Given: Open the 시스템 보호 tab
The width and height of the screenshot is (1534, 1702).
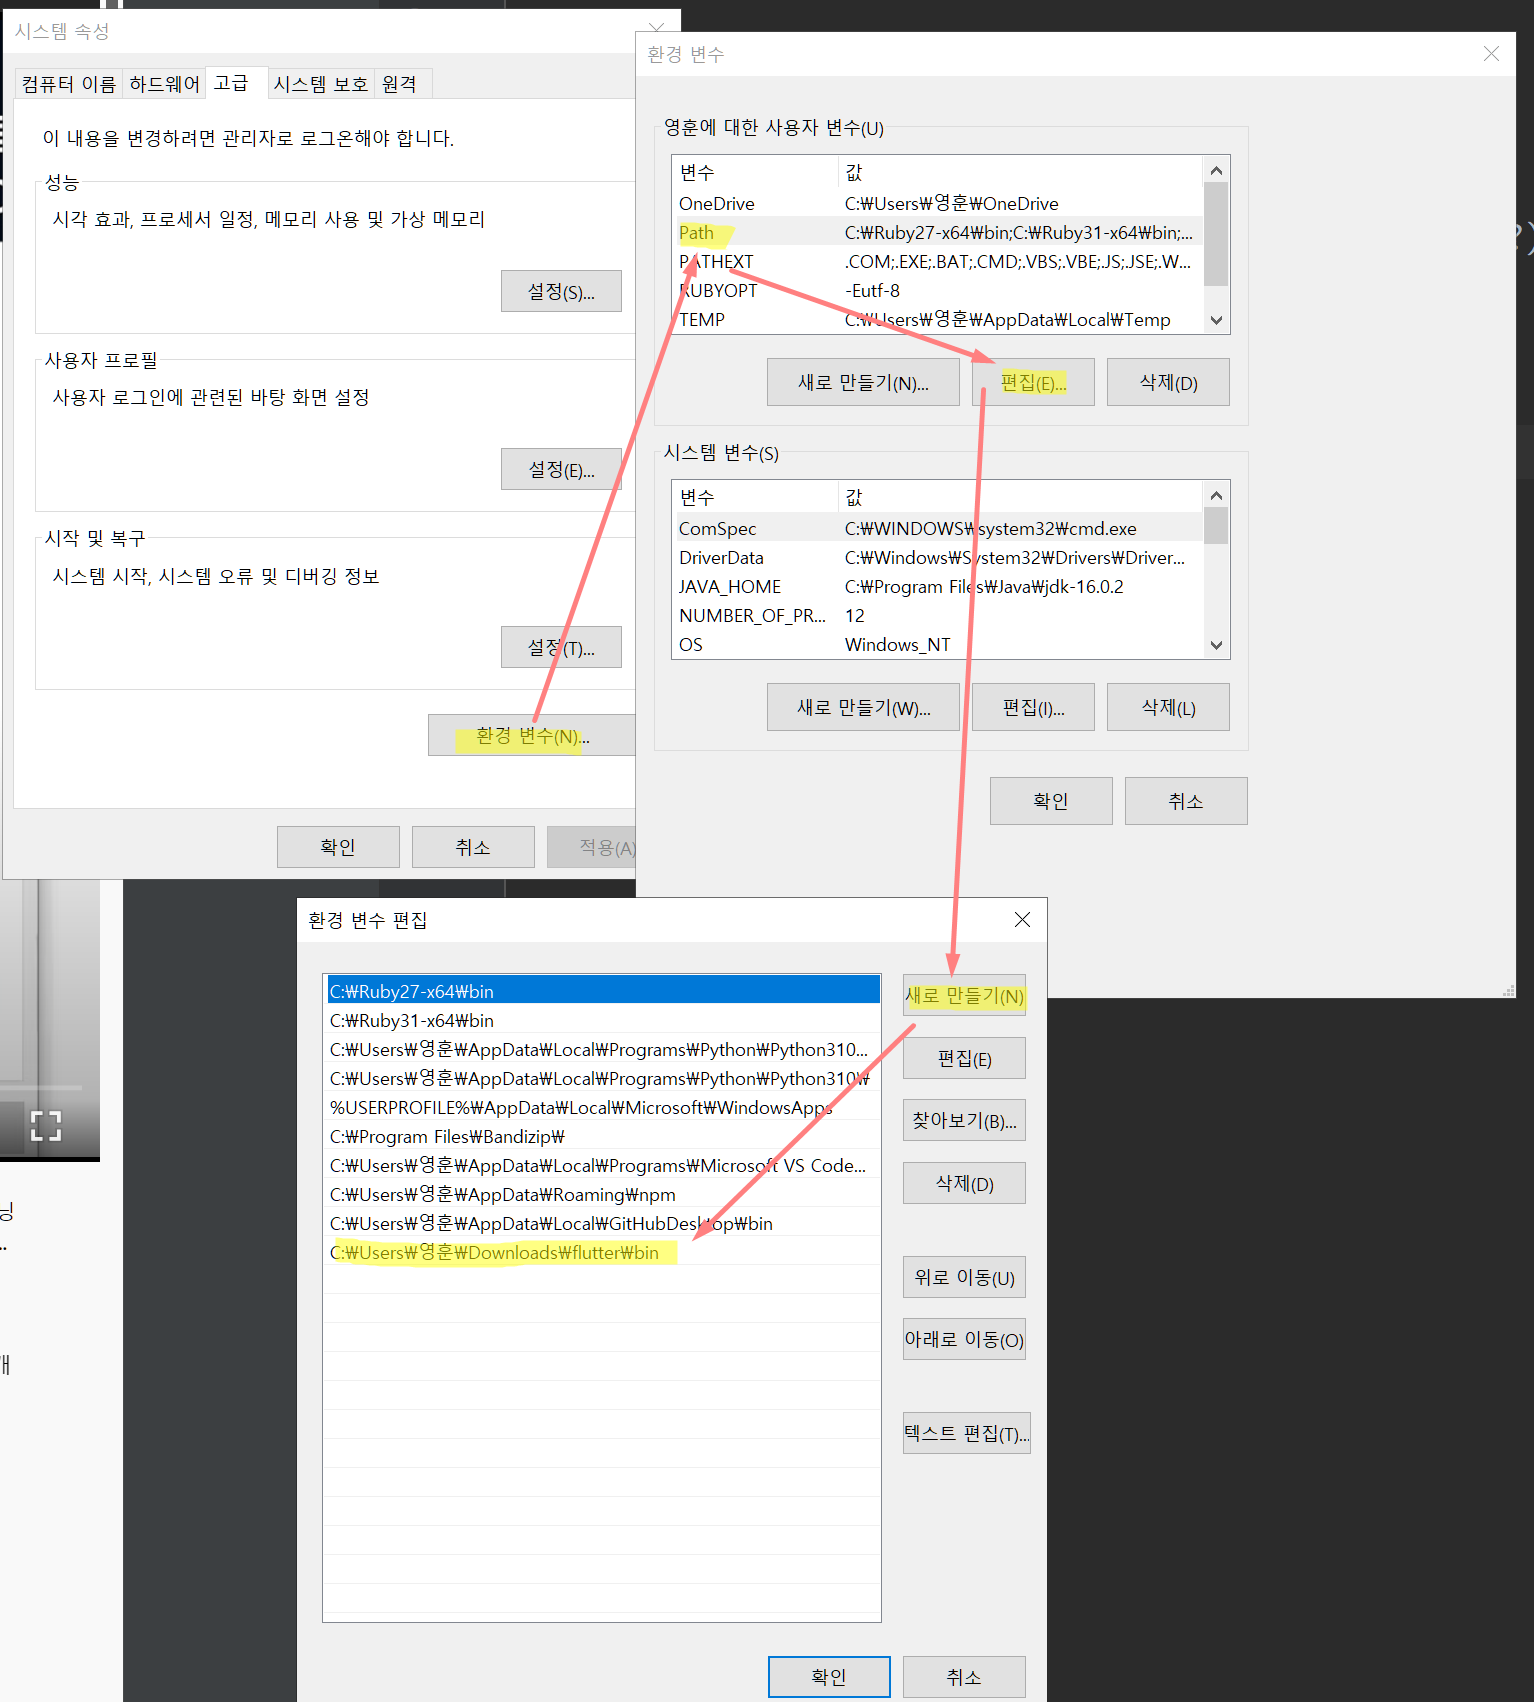Looking at the screenshot, I should [x=320, y=84].
